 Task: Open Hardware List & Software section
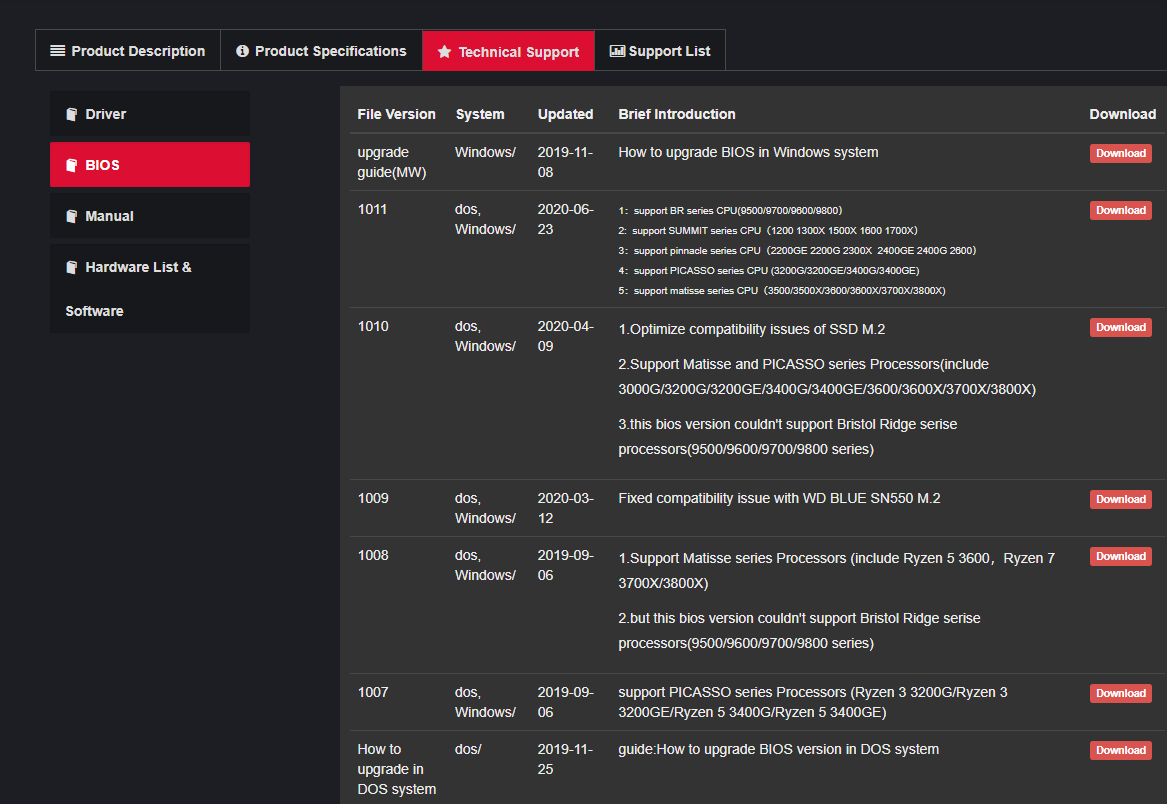(x=150, y=288)
